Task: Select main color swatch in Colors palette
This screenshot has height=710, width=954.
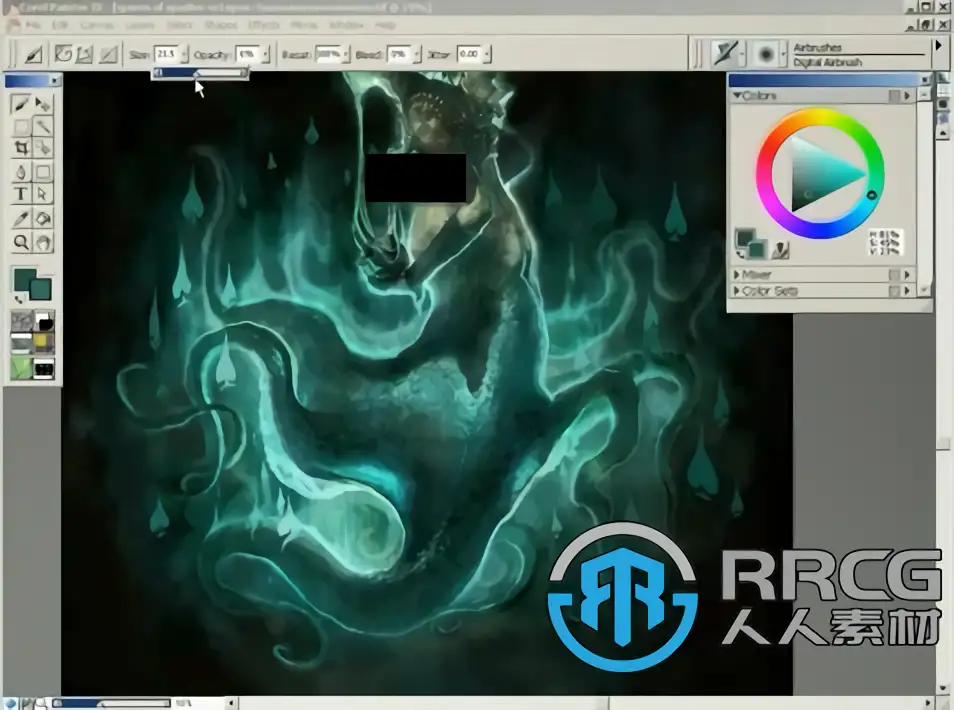Action: coord(744,238)
